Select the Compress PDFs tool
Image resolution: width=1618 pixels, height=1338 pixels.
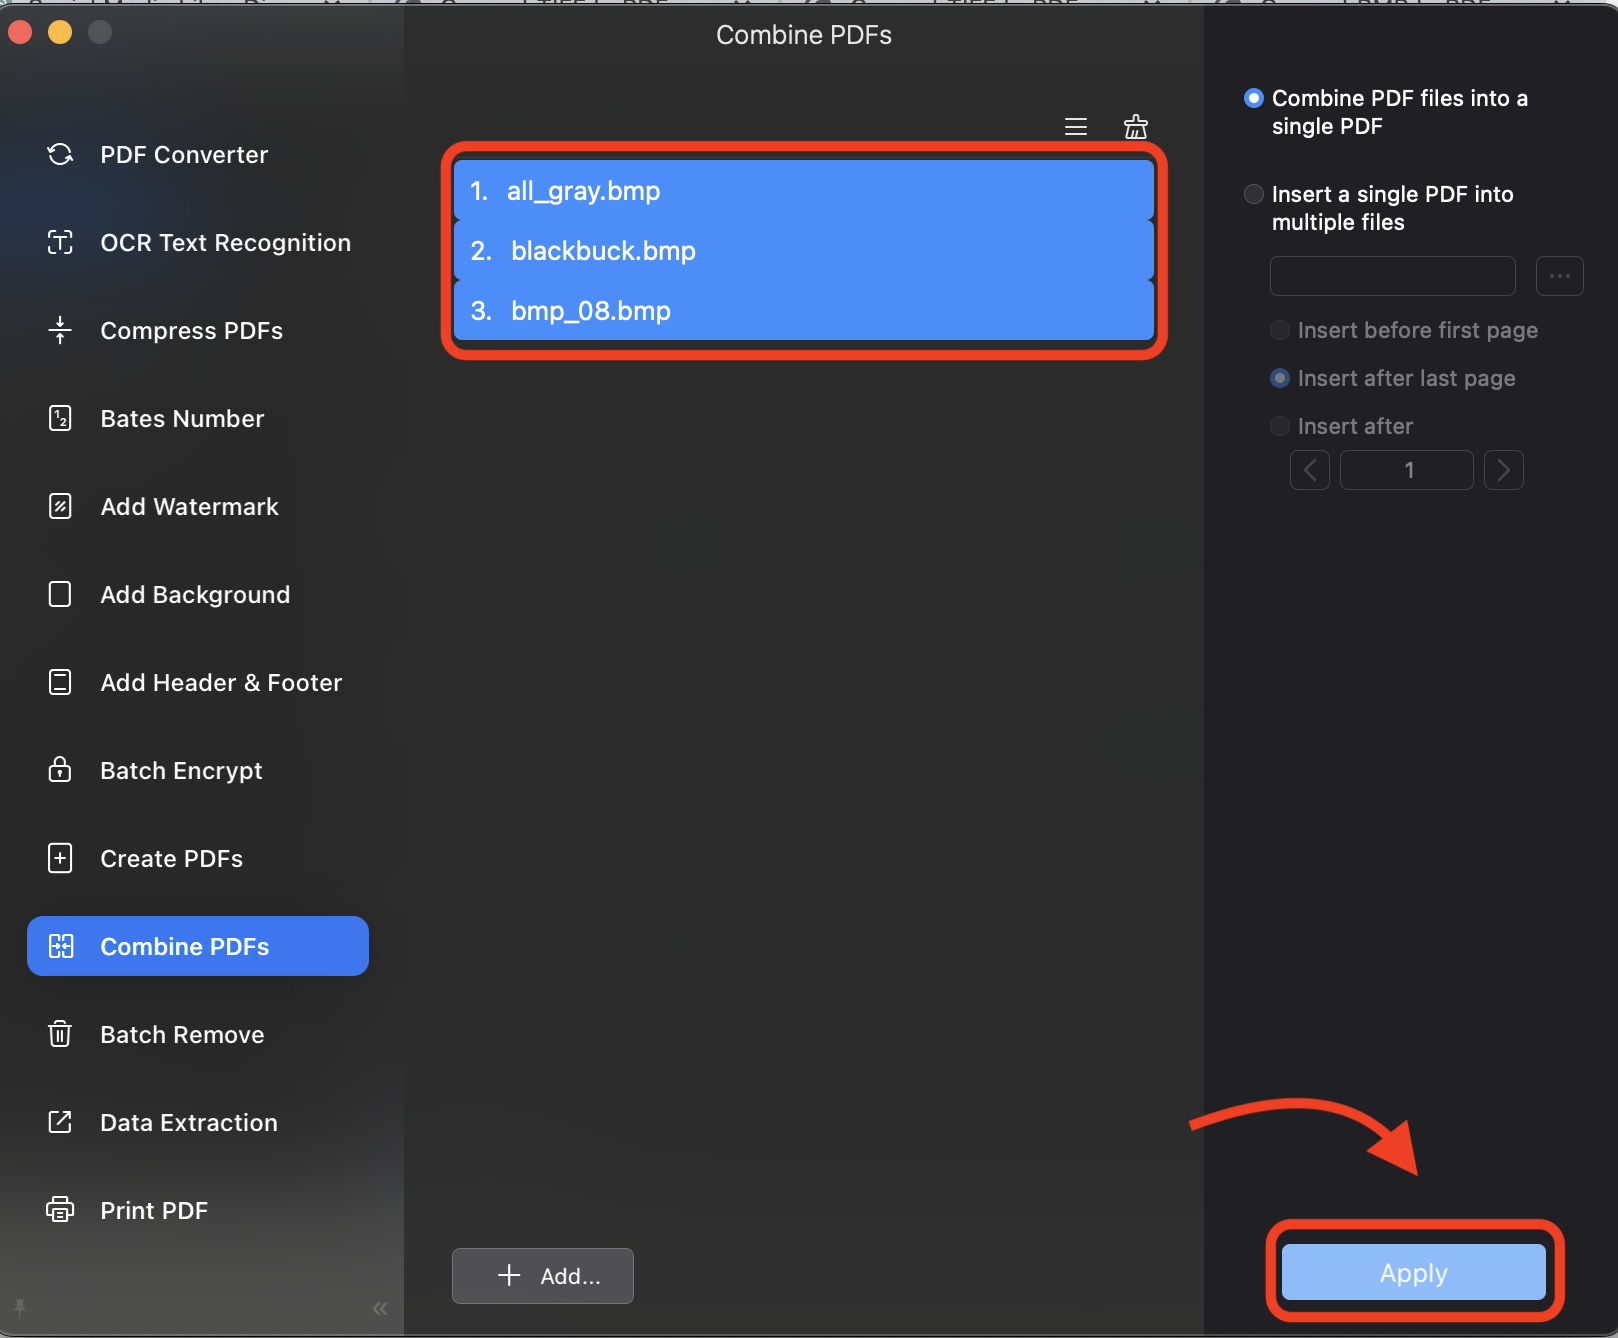191,330
